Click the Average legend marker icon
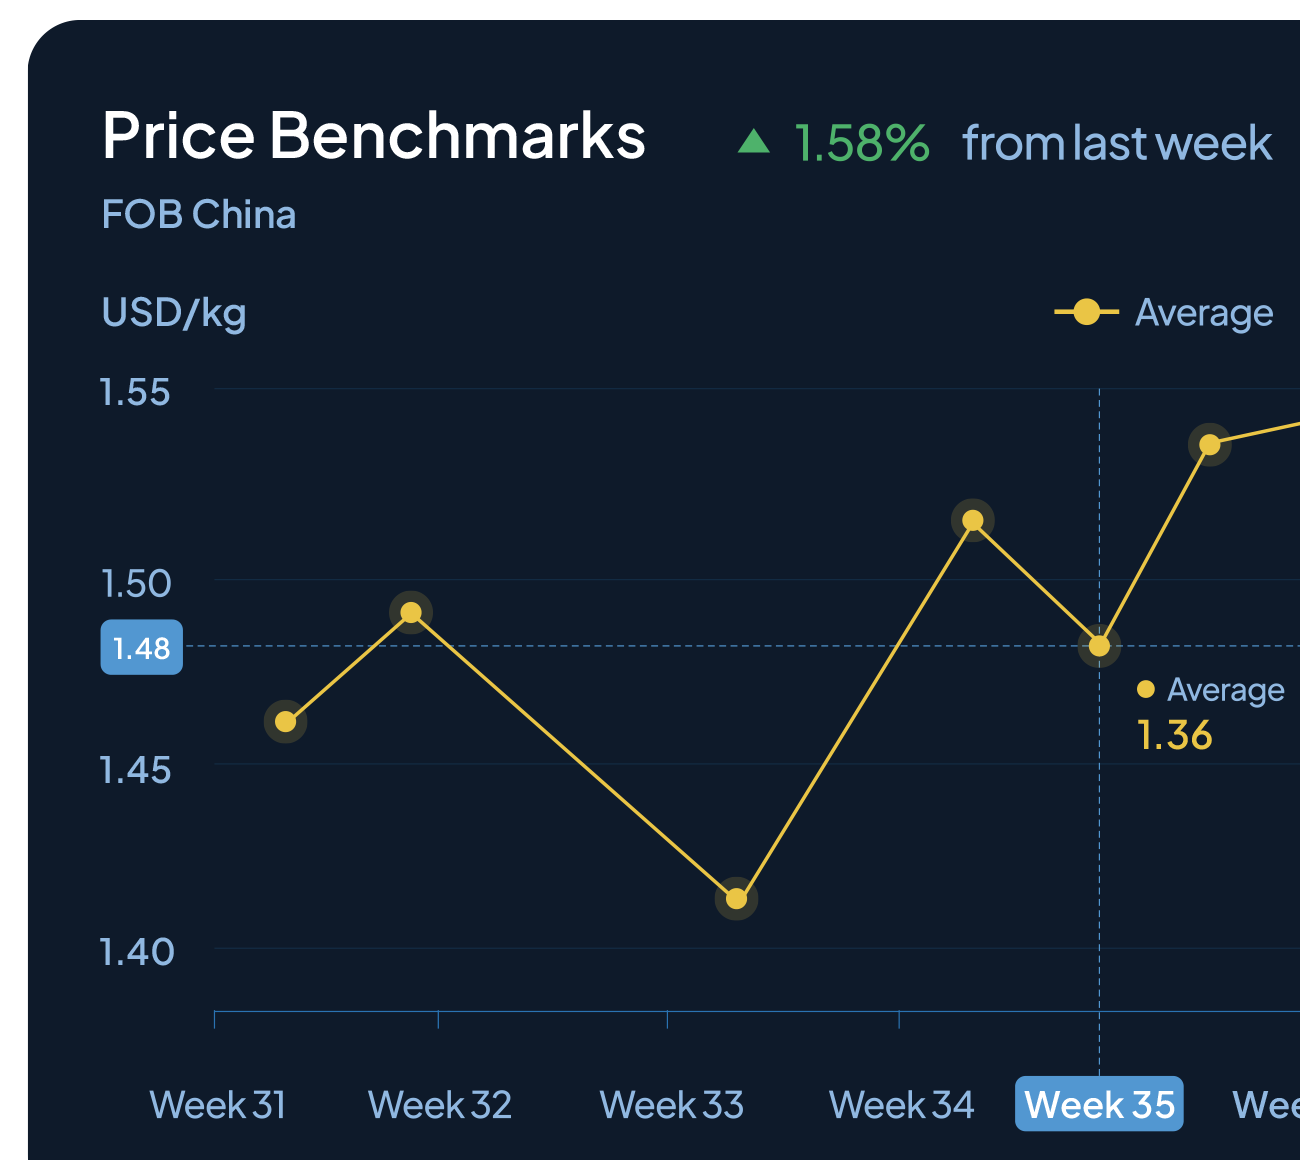 [1086, 312]
